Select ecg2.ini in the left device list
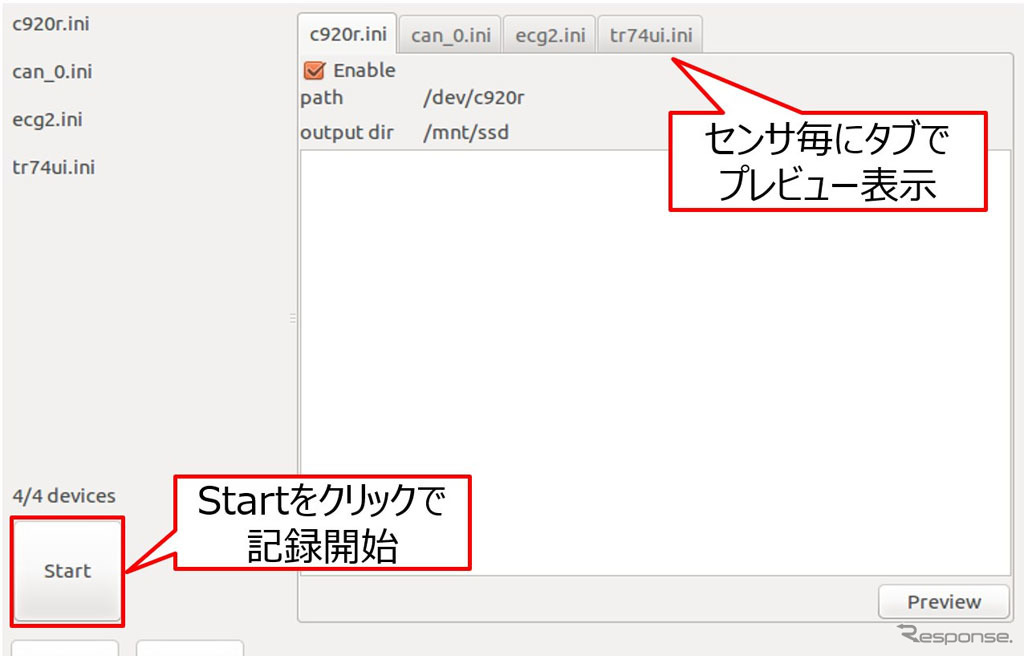The height and width of the screenshot is (656, 1024). click(x=47, y=120)
